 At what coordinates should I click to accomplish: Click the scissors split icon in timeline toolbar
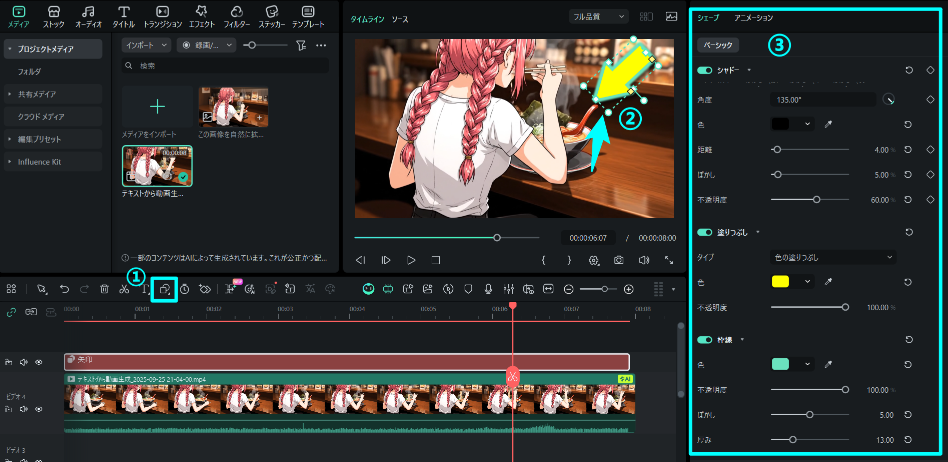123,288
